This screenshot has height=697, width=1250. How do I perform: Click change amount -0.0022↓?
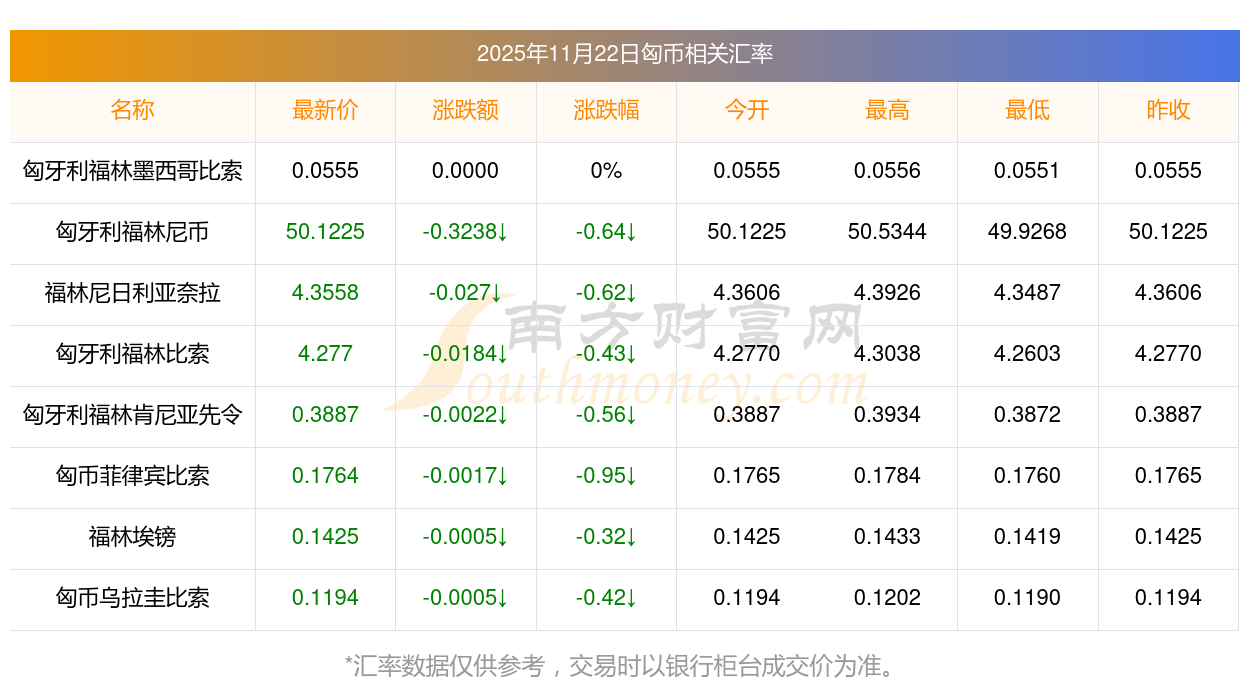tap(466, 415)
